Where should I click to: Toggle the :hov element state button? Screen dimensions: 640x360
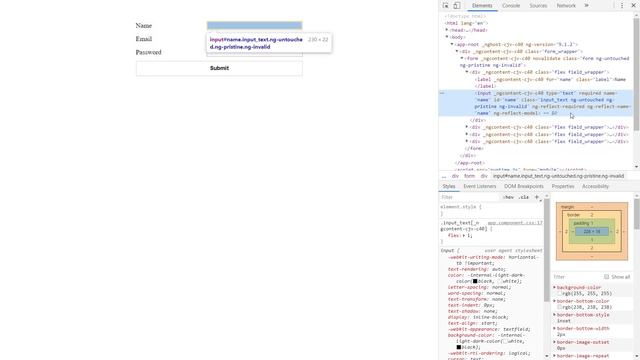508,197
